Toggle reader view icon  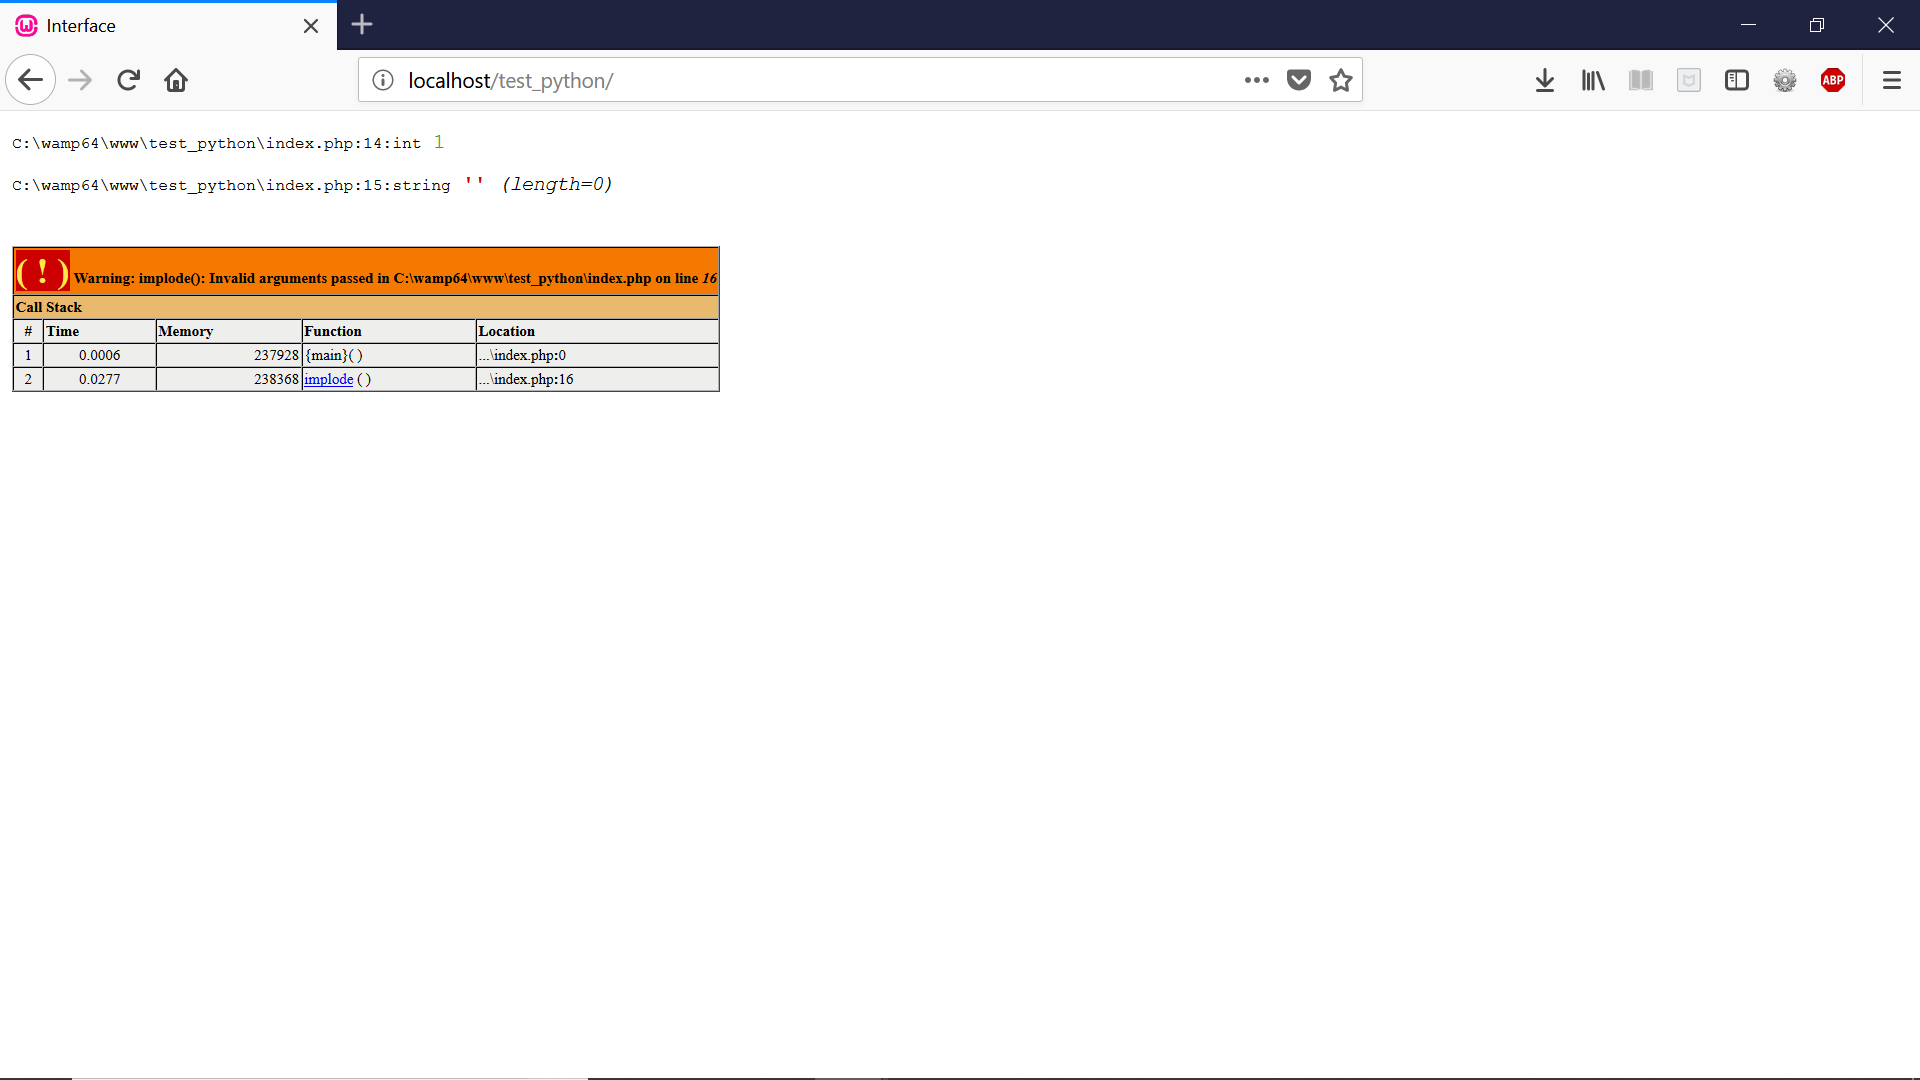coord(1641,80)
